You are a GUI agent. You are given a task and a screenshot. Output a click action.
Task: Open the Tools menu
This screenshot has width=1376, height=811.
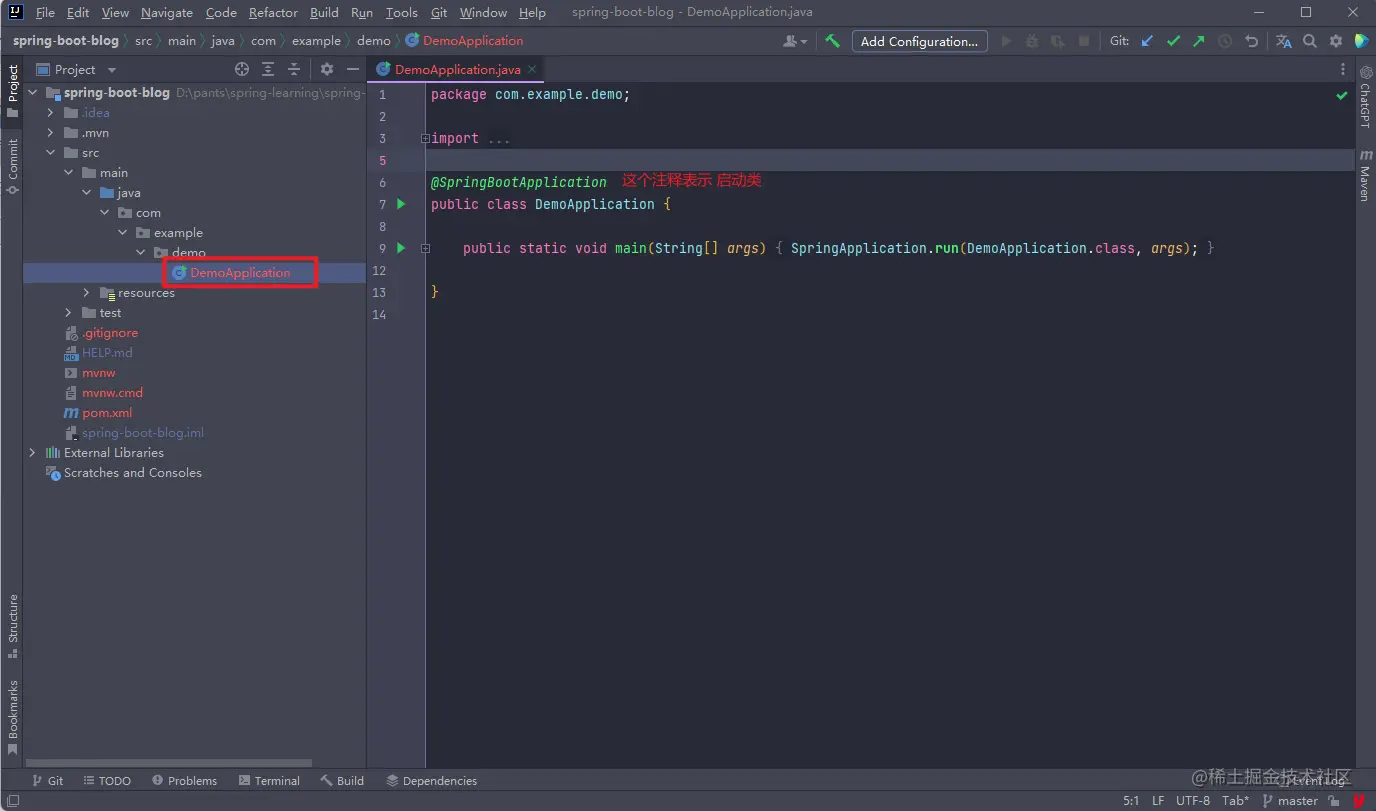401,13
